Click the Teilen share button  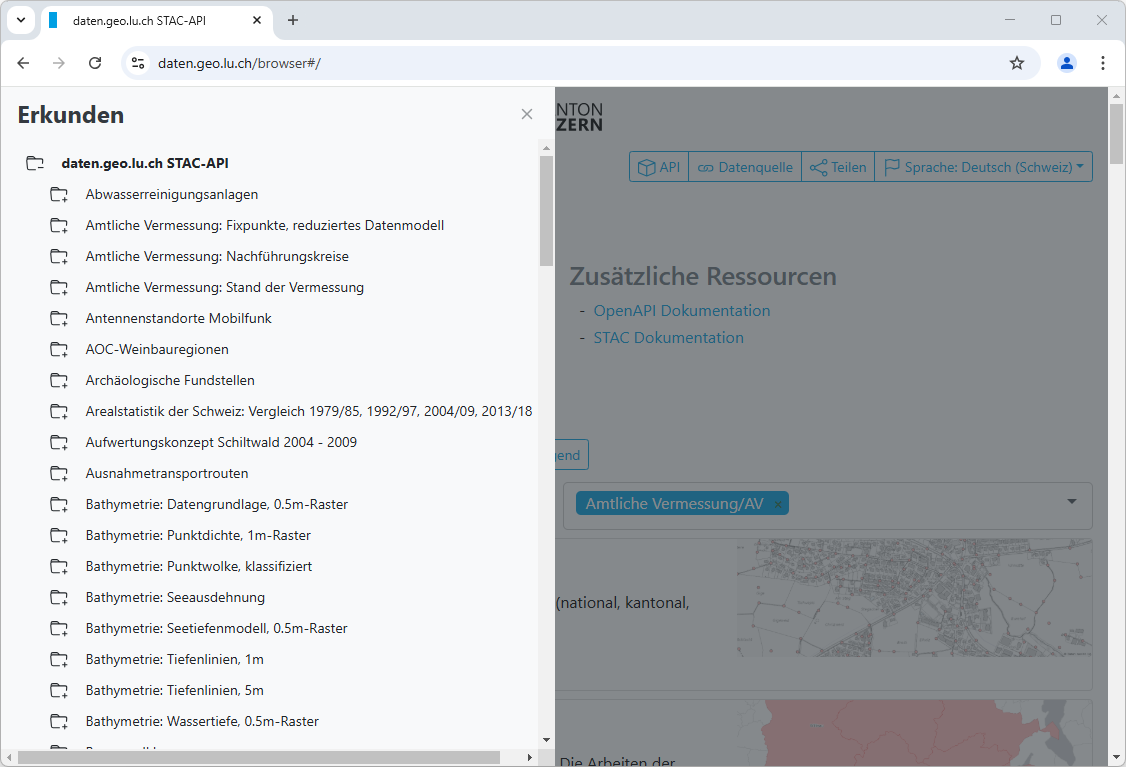click(x=838, y=167)
